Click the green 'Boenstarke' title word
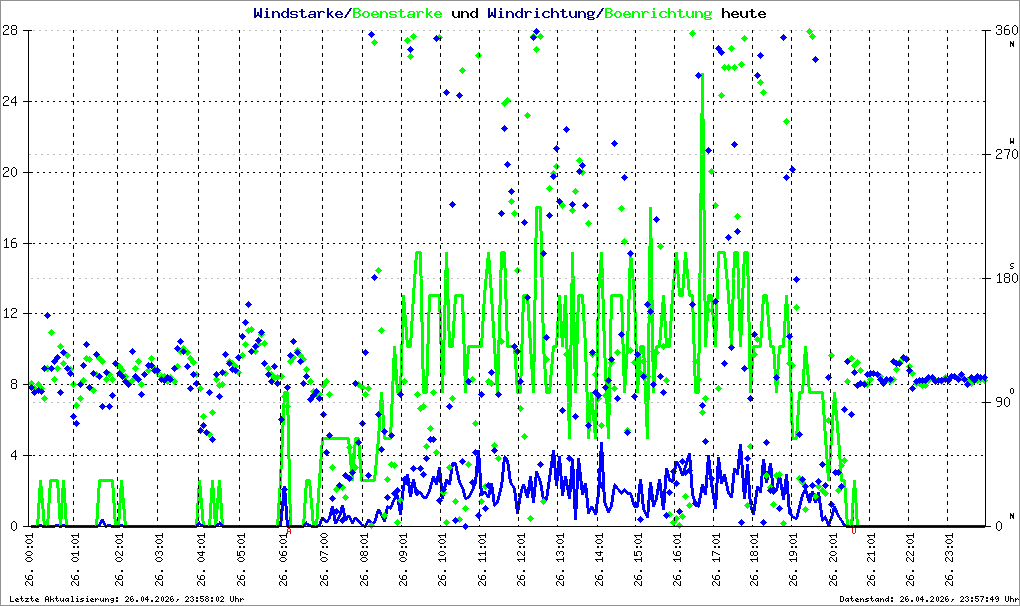This screenshot has height=606, width=1020. (397, 13)
